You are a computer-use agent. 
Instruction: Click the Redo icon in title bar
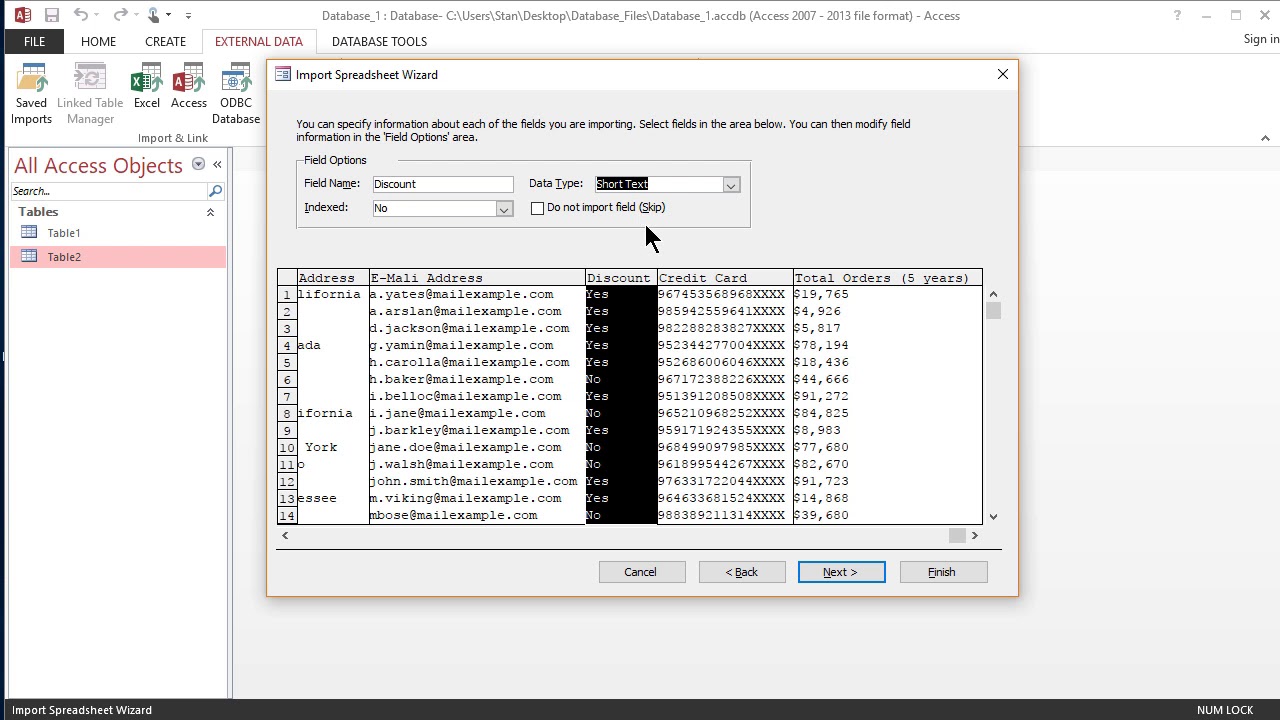click(120, 15)
